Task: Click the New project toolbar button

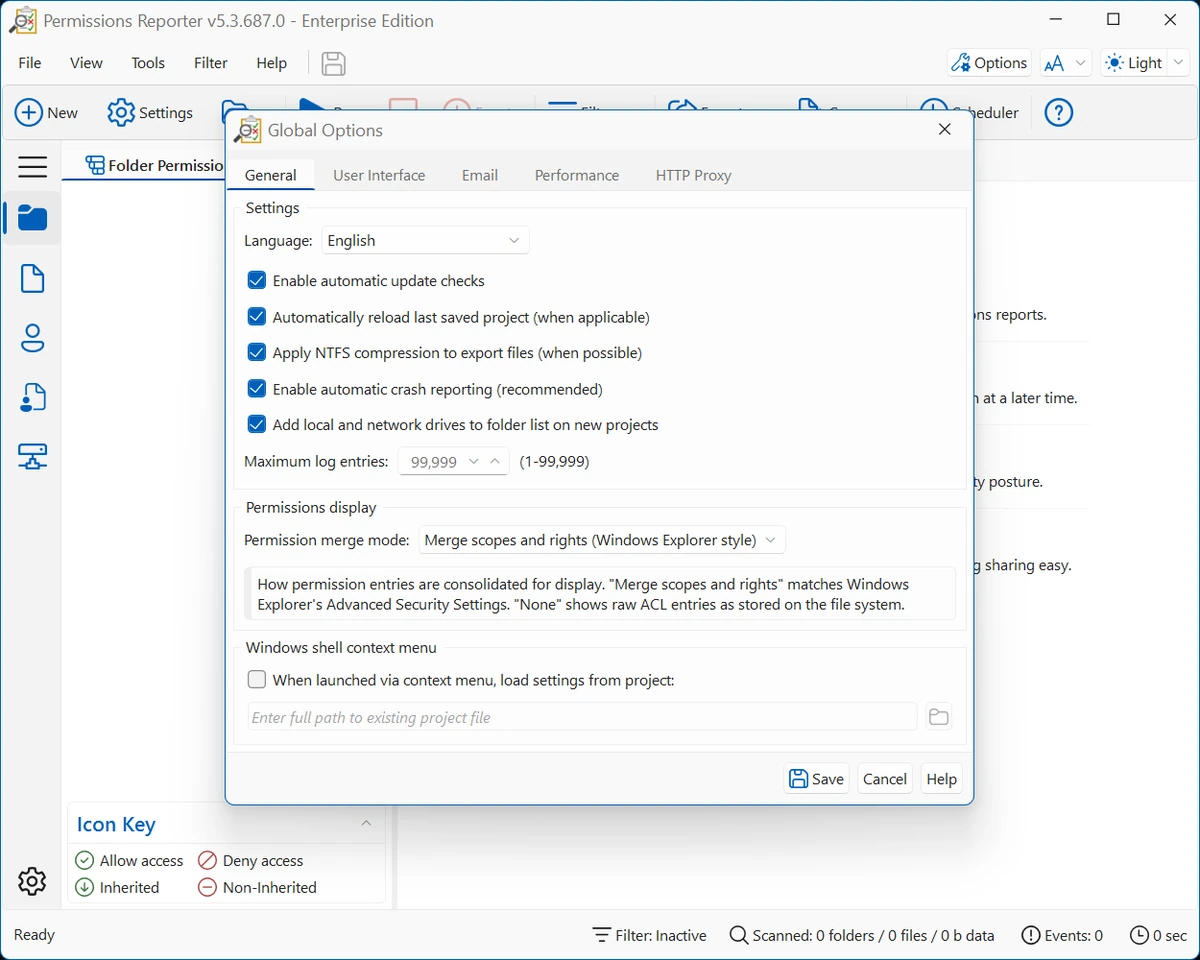Action: pos(47,113)
